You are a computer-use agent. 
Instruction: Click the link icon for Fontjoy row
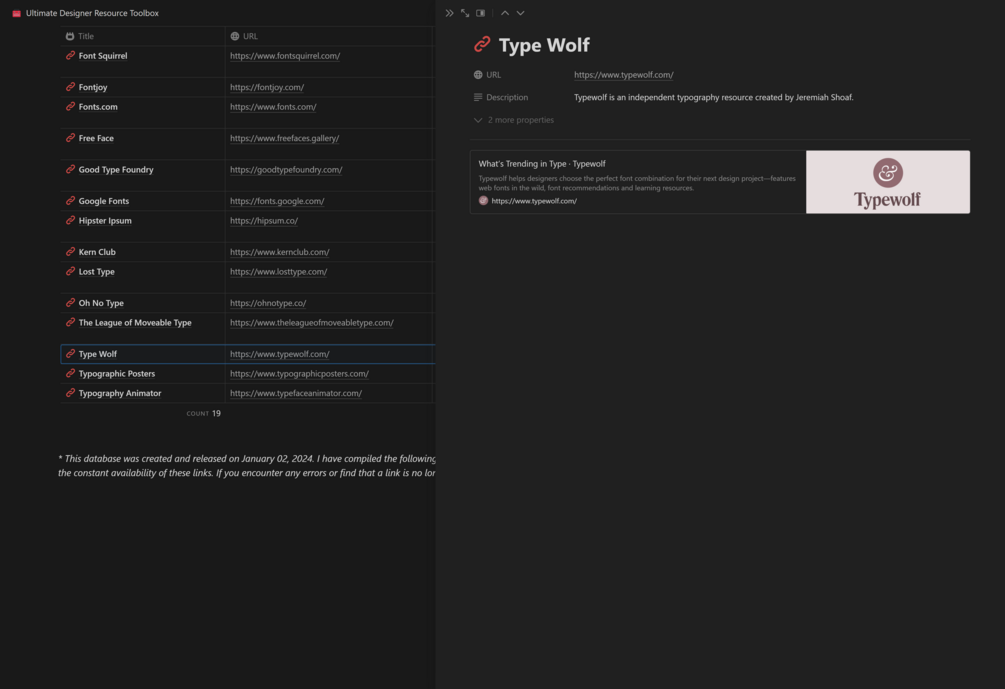point(70,87)
